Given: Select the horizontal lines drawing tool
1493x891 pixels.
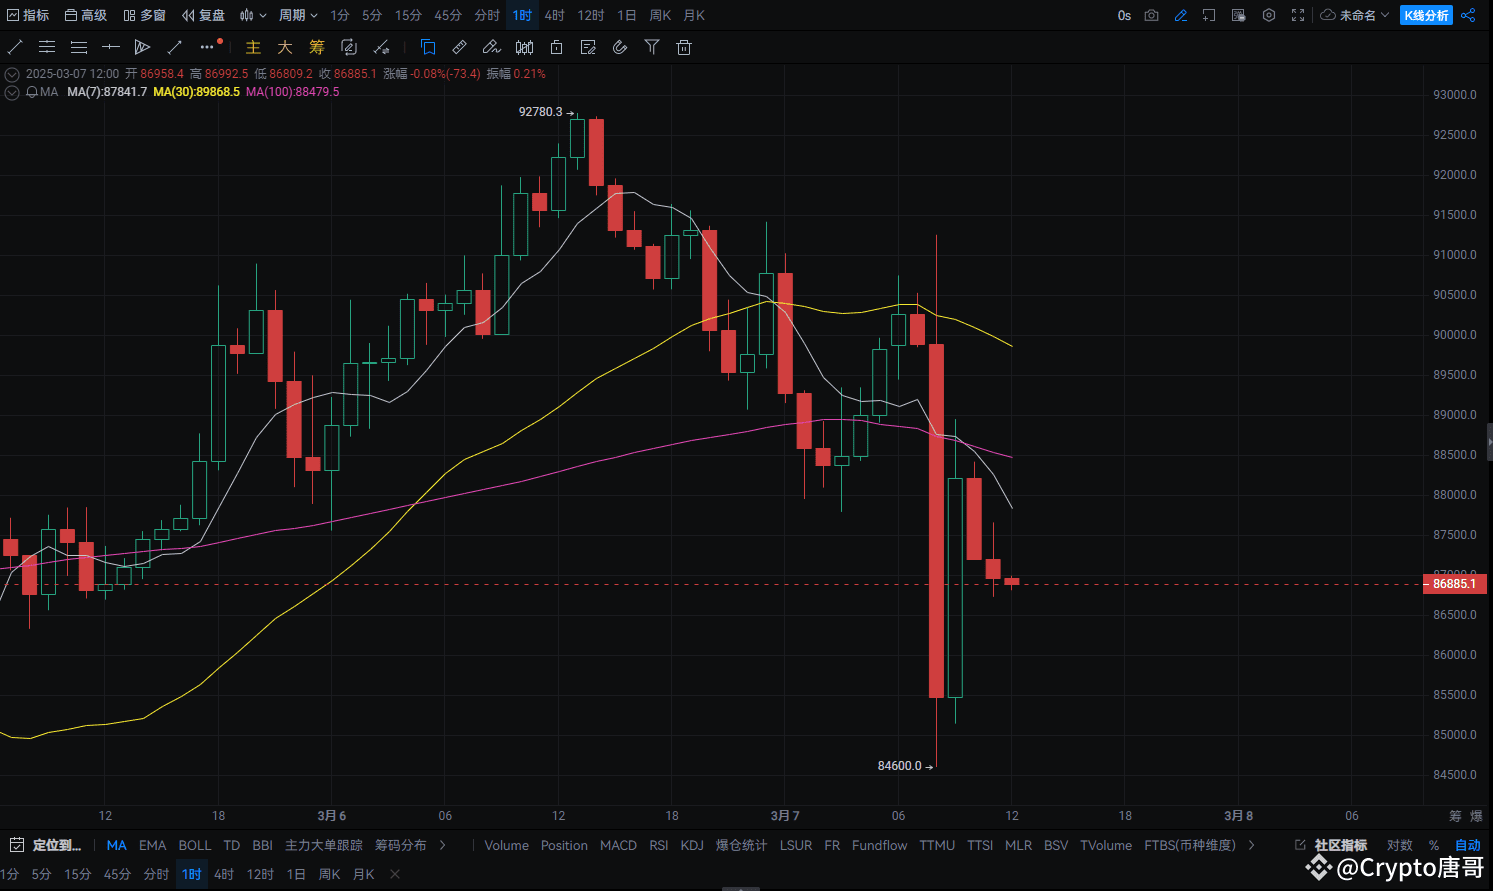Looking at the screenshot, I should click(x=79, y=47).
